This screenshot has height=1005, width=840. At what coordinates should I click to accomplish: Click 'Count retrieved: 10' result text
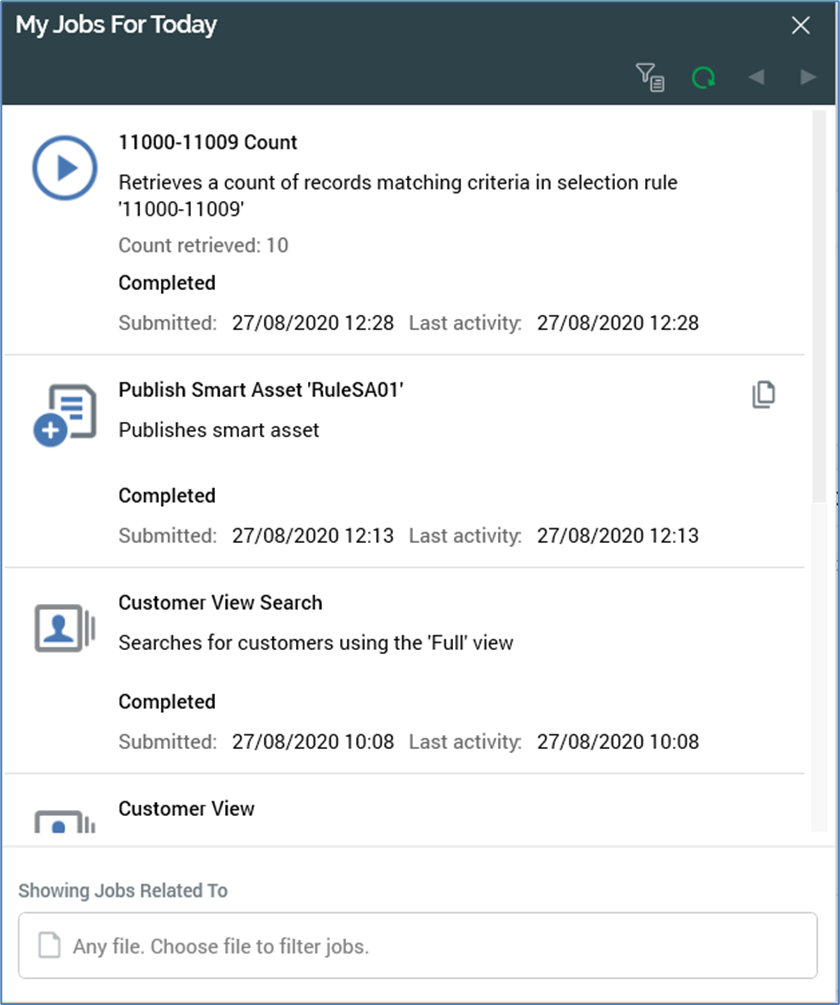click(x=203, y=245)
